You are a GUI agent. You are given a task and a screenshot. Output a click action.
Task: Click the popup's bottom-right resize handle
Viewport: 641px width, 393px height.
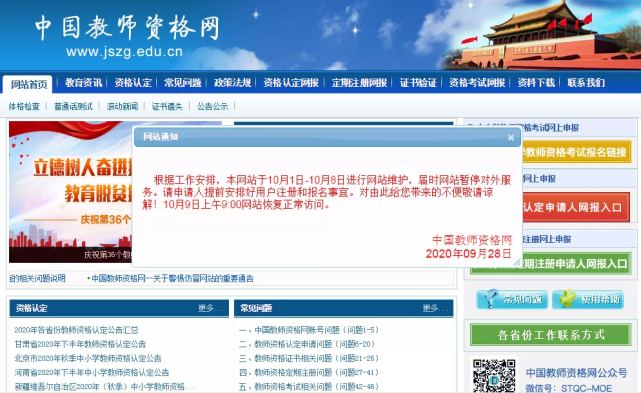coord(517,262)
